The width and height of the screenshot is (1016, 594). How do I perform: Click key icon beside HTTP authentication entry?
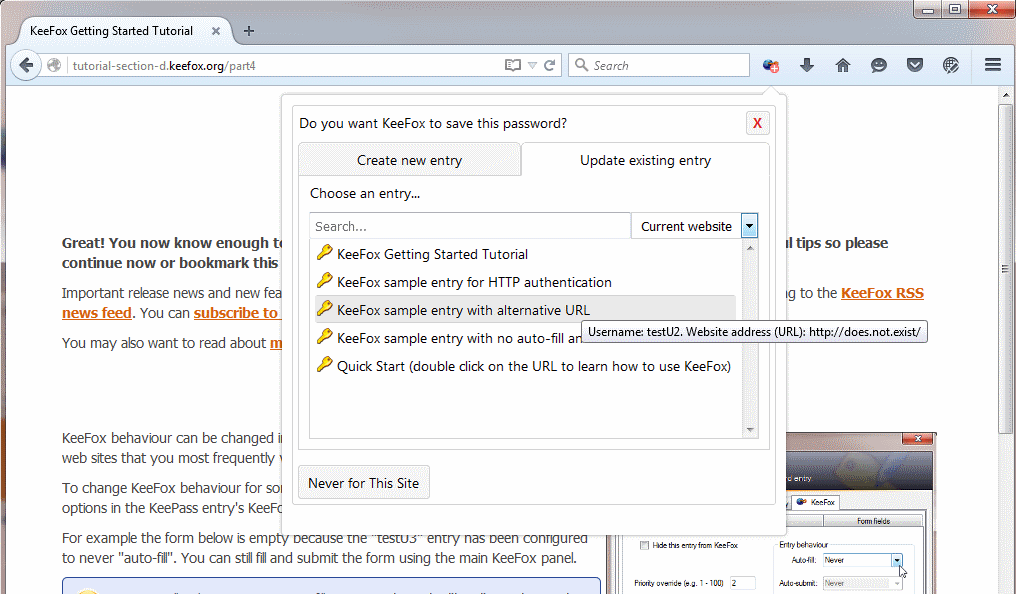coord(324,280)
